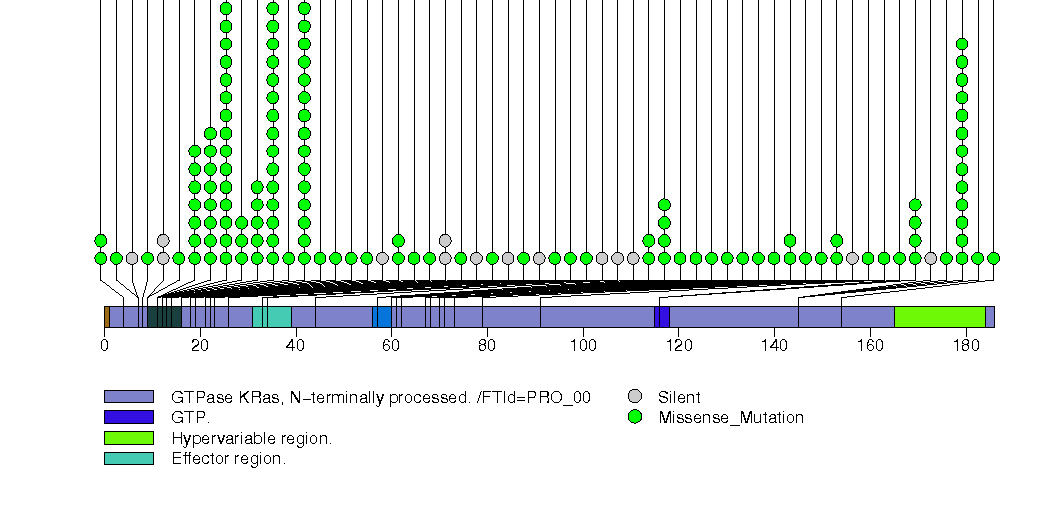1047x524 pixels.
Task: Select the top circle of the stack just left of the tallest right stack
Action: click(915, 205)
